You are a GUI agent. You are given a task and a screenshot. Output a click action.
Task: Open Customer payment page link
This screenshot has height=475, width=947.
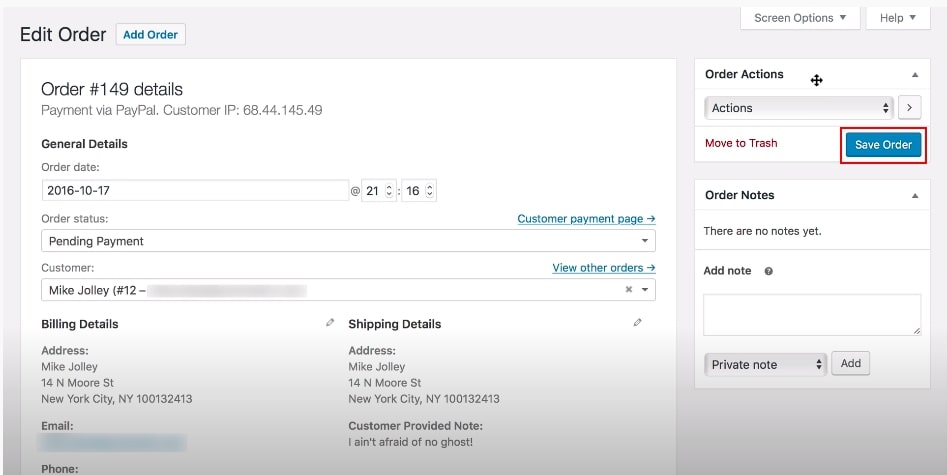tap(586, 219)
